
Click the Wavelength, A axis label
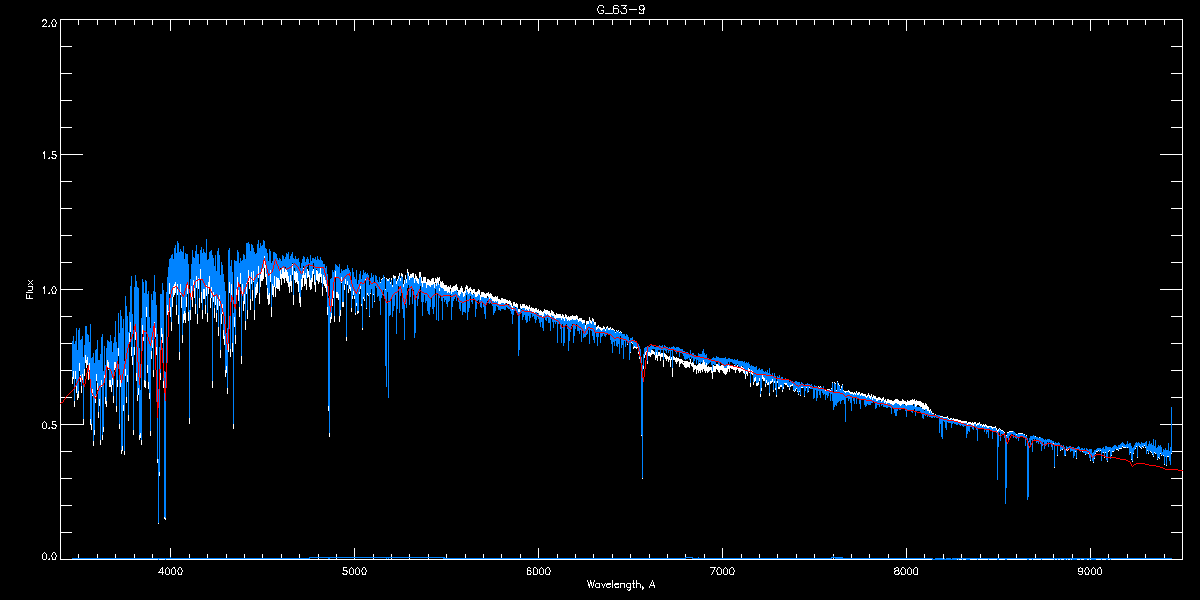pyautogui.click(x=621, y=584)
